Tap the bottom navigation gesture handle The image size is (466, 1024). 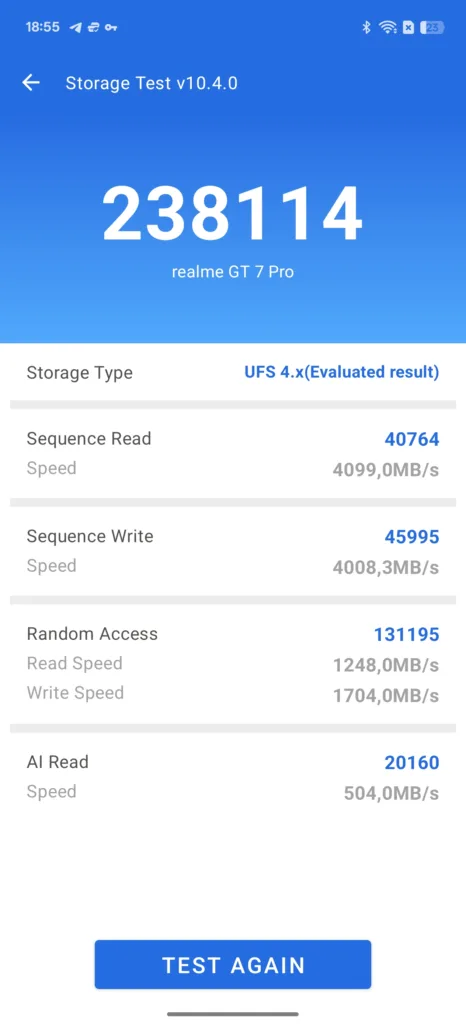[x=233, y=1014]
